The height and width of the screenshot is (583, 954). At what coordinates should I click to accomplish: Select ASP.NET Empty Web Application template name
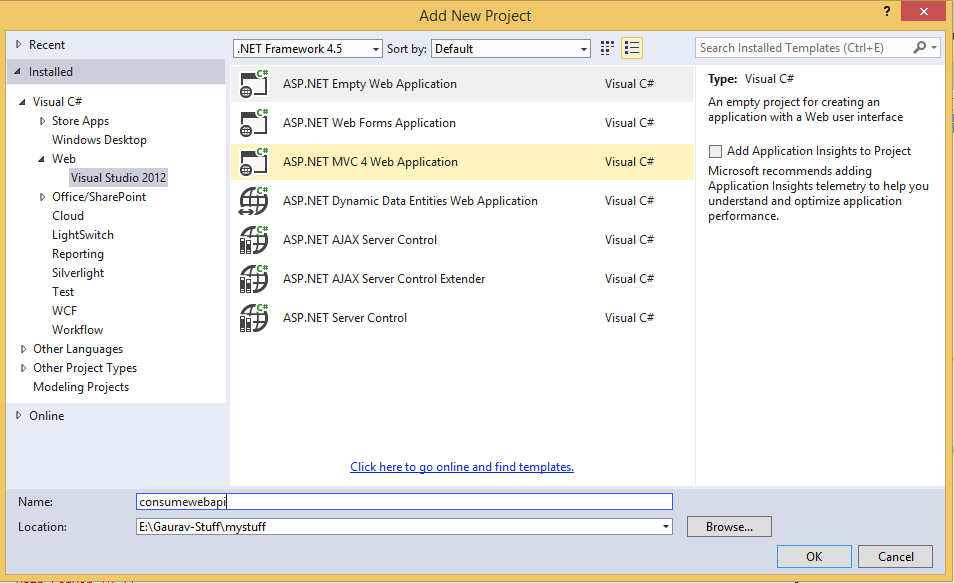(x=370, y=84)
